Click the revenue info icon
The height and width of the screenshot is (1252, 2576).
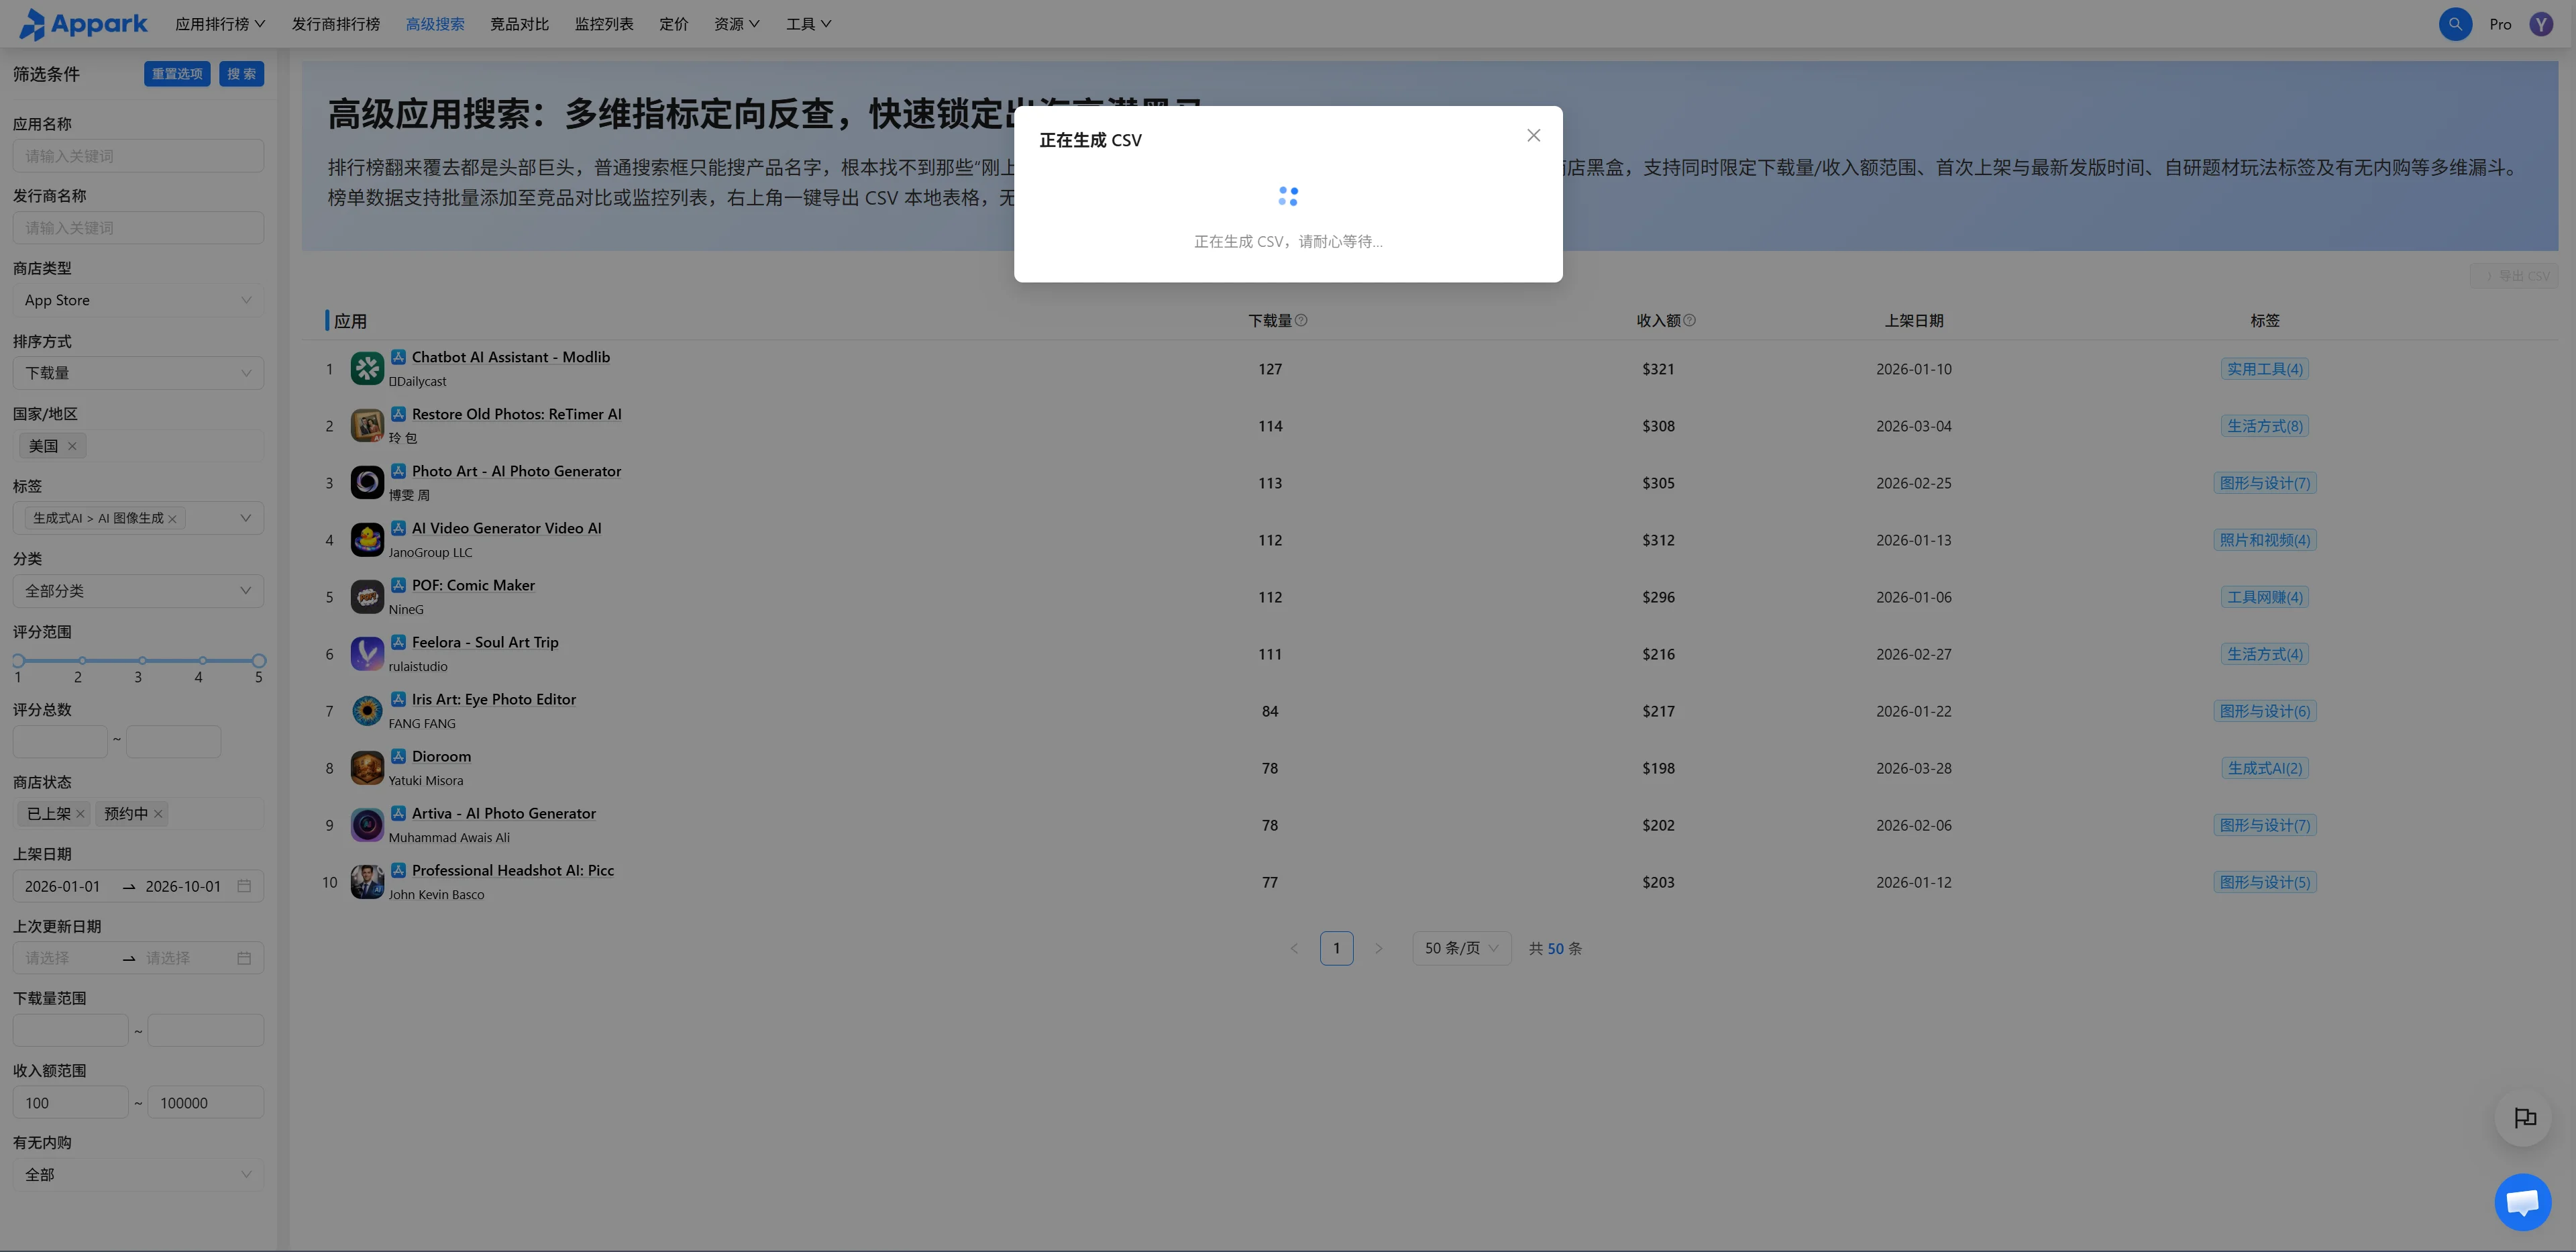tap(1689, 320)
